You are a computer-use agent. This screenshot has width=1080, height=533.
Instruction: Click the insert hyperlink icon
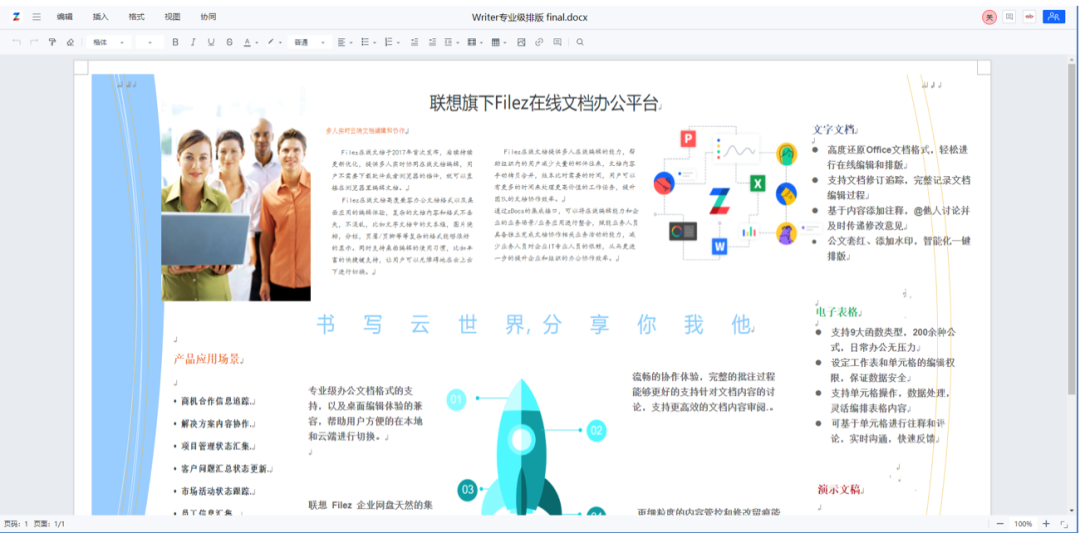[539, 42]
